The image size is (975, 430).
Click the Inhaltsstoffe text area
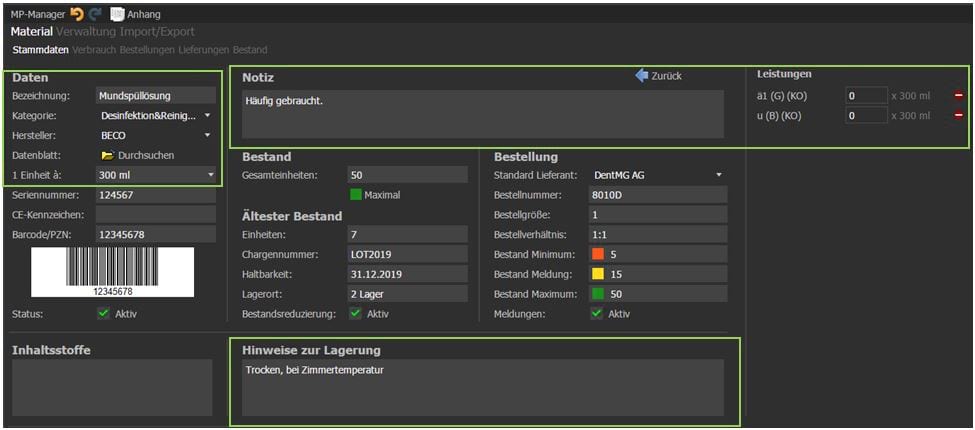click(x=113, y=387)
